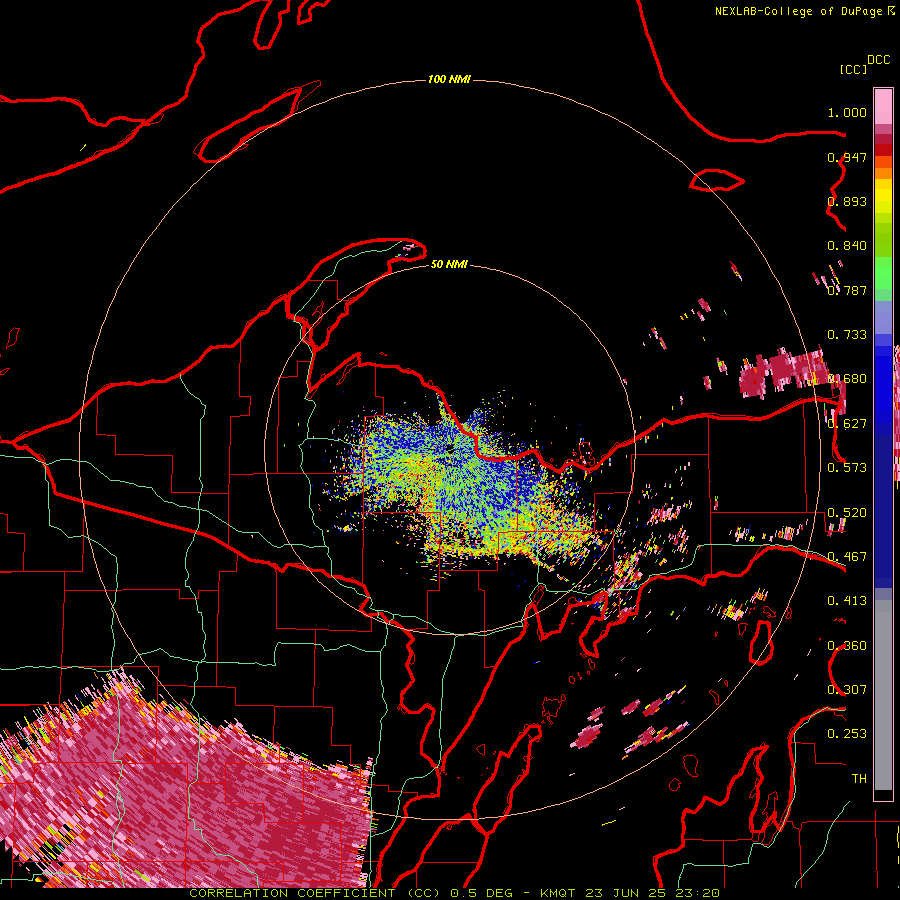This screenshot has width=900, height=900.
Task: Click the DCC [CC] color scale heading
Action: [864, 64]
